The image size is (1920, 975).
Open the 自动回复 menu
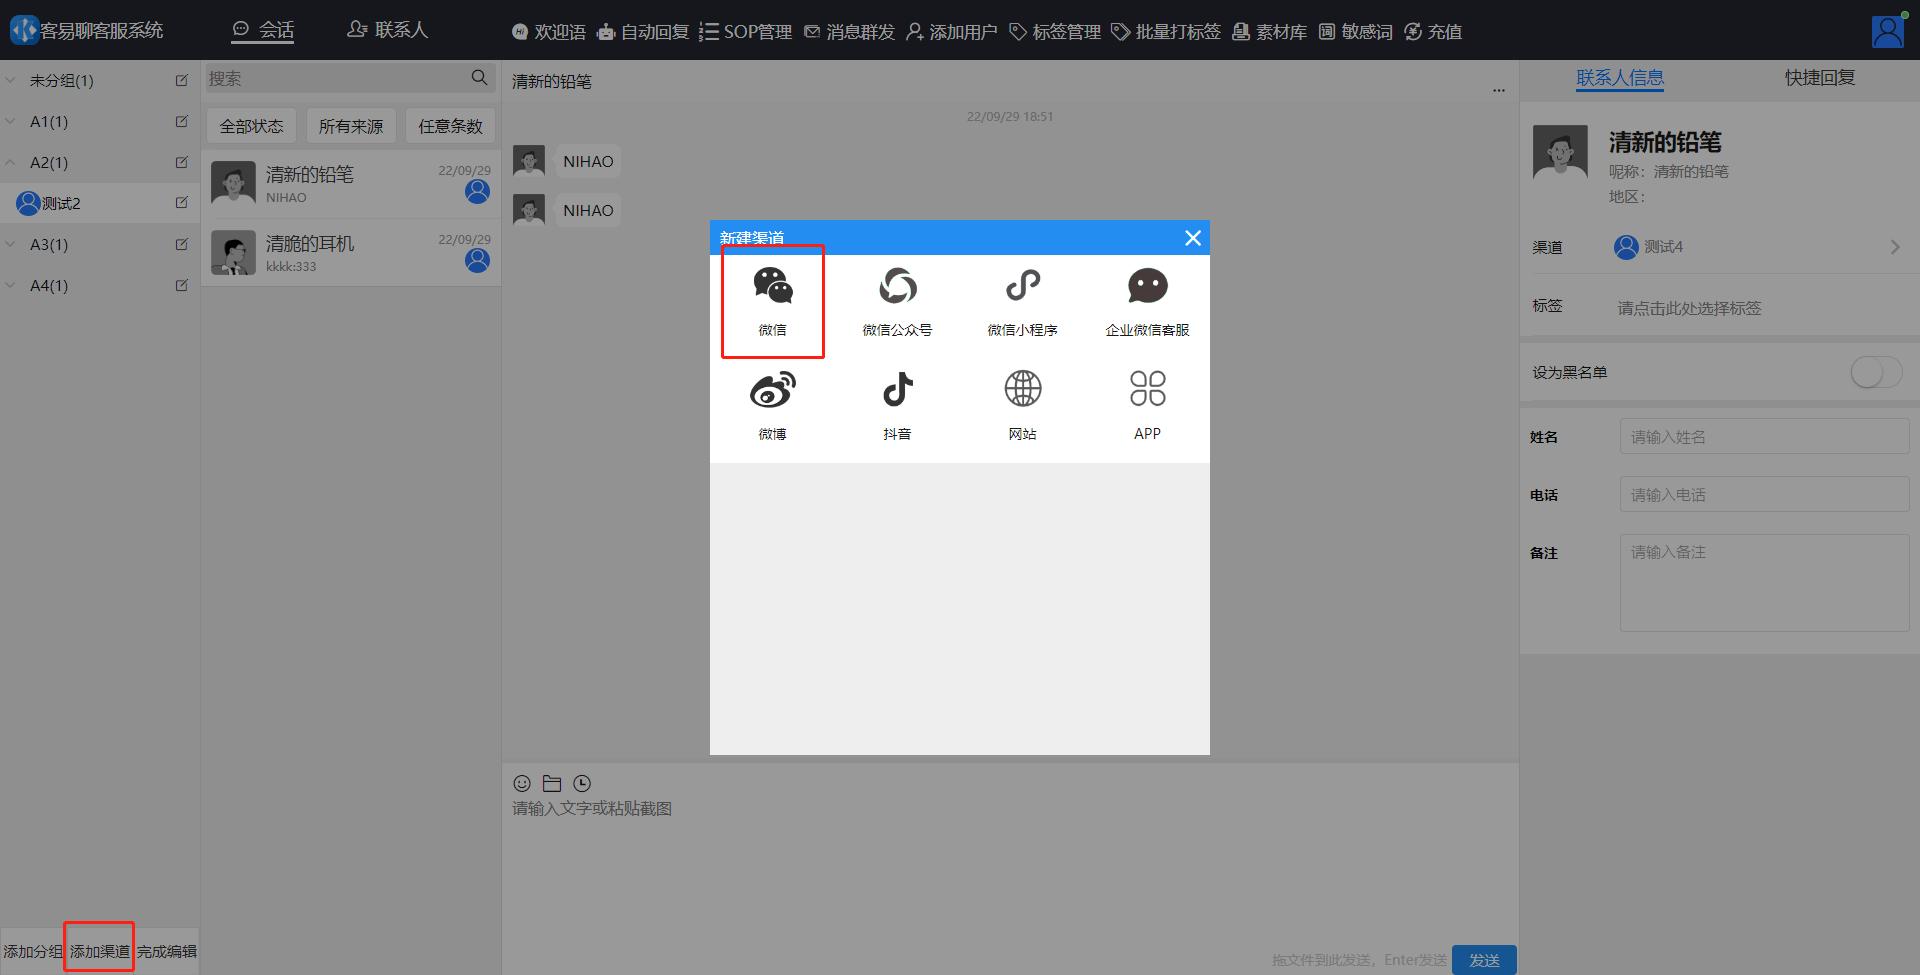point(644,32)
